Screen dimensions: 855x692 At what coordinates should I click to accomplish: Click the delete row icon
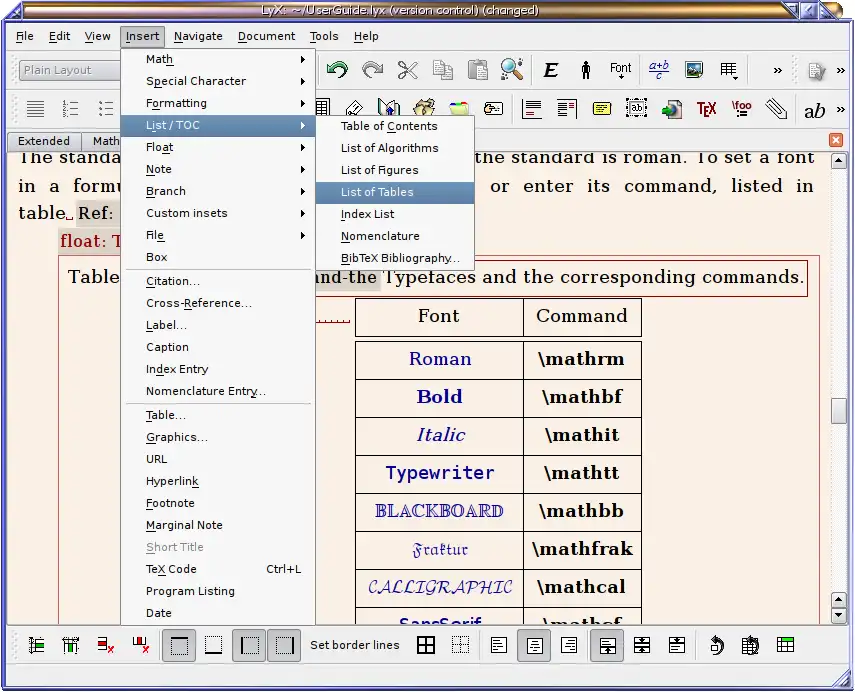coord(106,645)
